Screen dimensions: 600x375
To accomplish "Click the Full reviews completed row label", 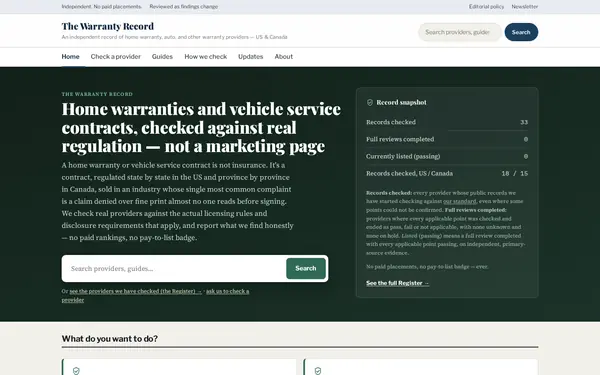I will [400, 139].
